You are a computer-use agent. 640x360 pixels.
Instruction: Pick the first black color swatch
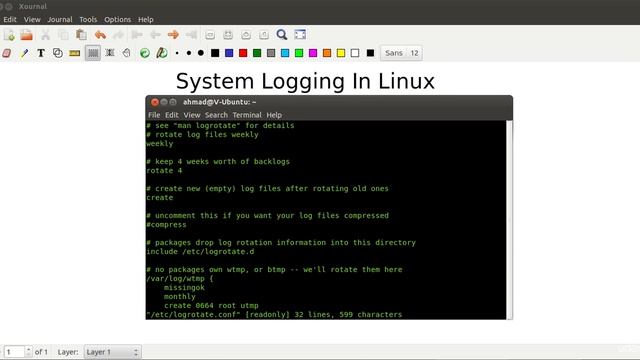click(215, 53)
